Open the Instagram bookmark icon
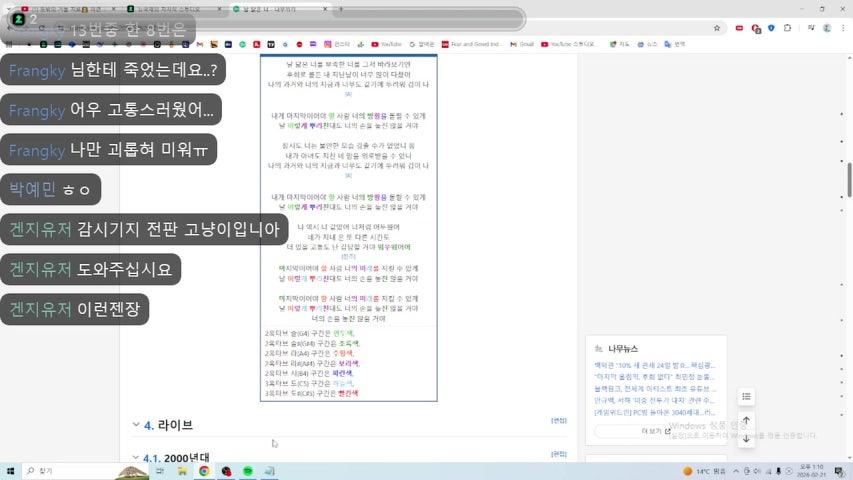 coord(327,44)
